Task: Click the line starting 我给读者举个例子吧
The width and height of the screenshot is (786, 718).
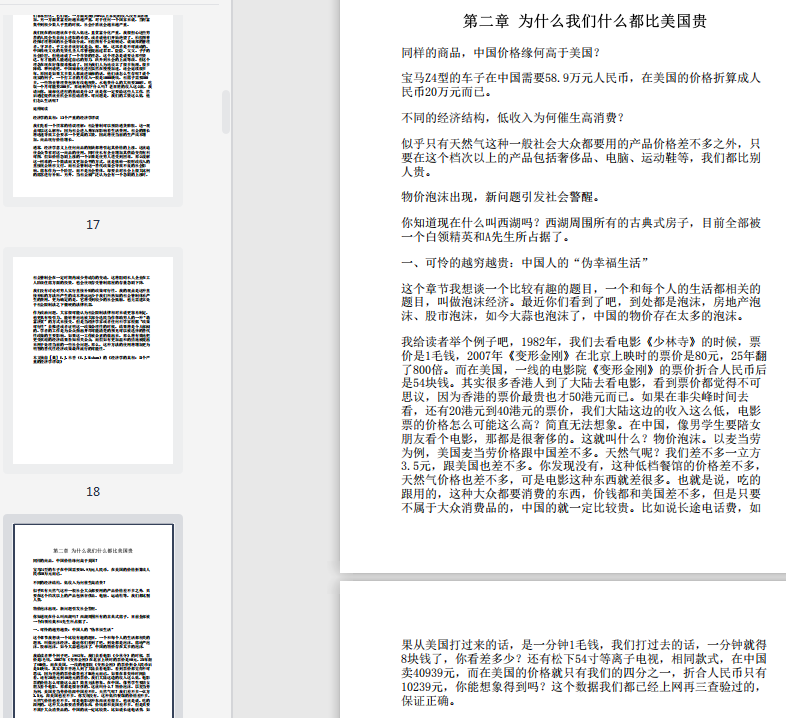Action: pos(581,342)
